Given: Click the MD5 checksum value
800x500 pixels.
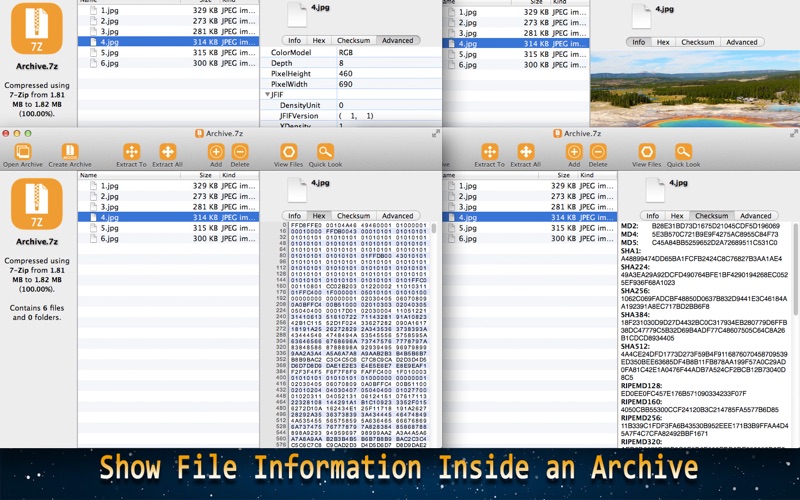Looking at the screenshot, I should [x=714, y=242].
